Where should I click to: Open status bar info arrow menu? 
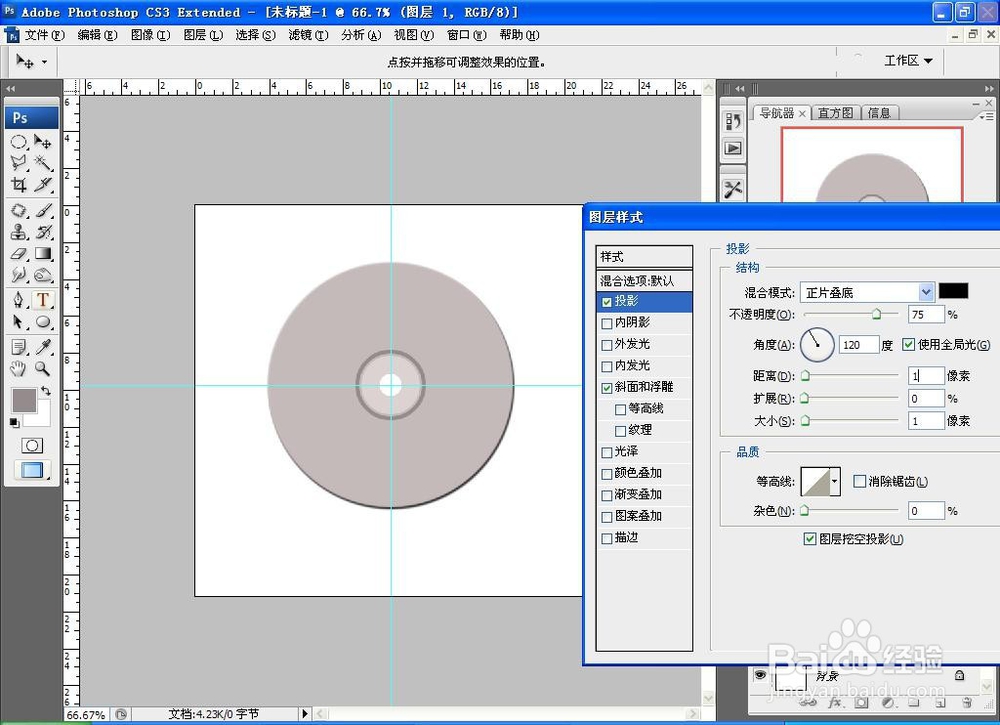[305, 714]
